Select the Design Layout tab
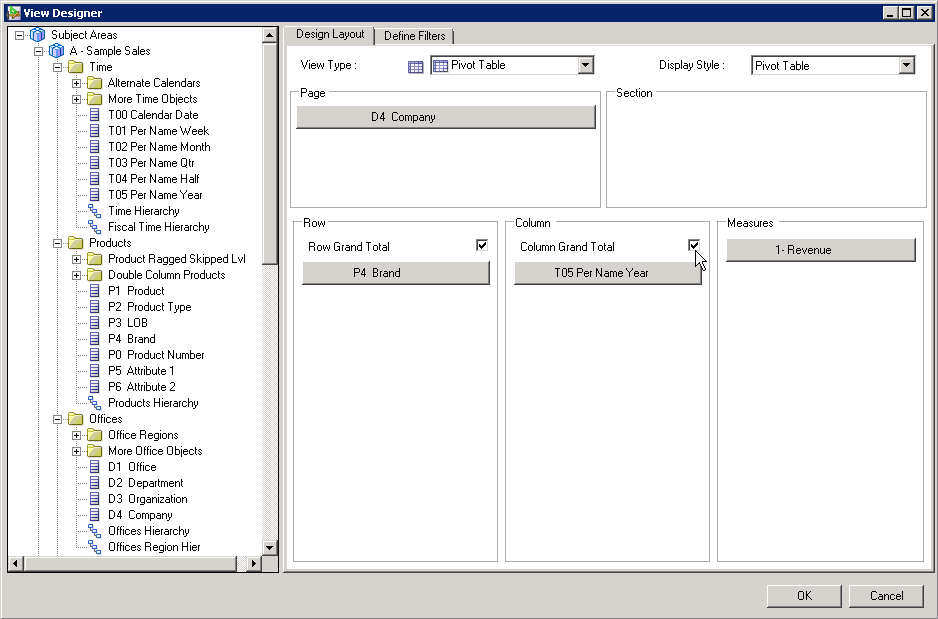 330,34
